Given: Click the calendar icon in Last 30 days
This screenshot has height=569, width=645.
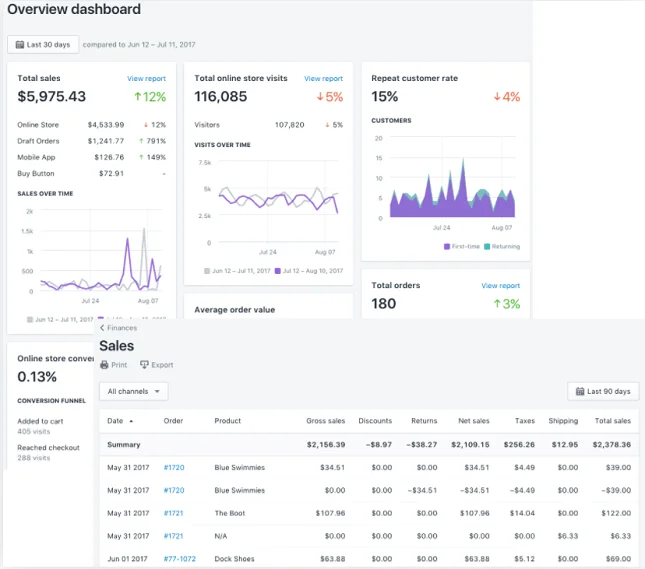Looking at the screenshot, I should click(19, 44).
